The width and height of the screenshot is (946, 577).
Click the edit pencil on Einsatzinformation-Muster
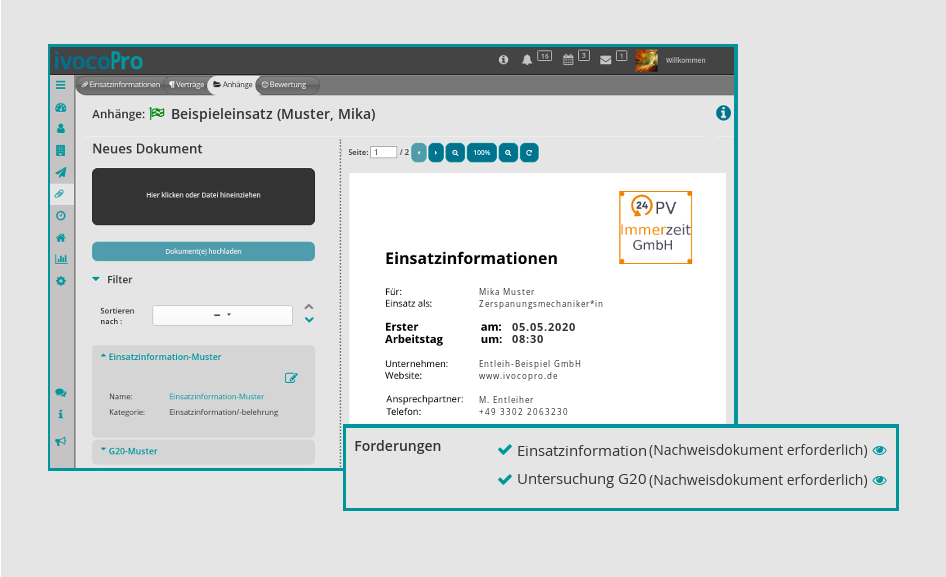coord(291,378)
